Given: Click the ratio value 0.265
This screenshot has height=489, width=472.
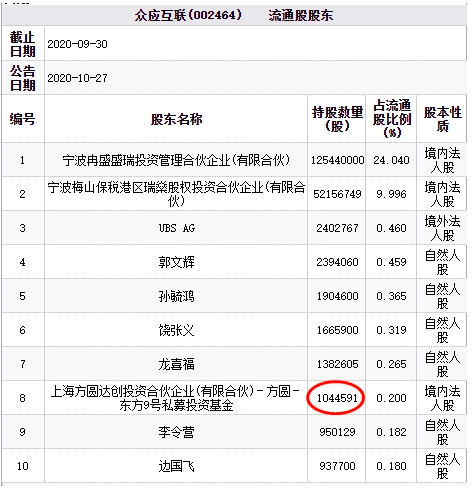Looking at the screenshot, I should click(391, 364).
